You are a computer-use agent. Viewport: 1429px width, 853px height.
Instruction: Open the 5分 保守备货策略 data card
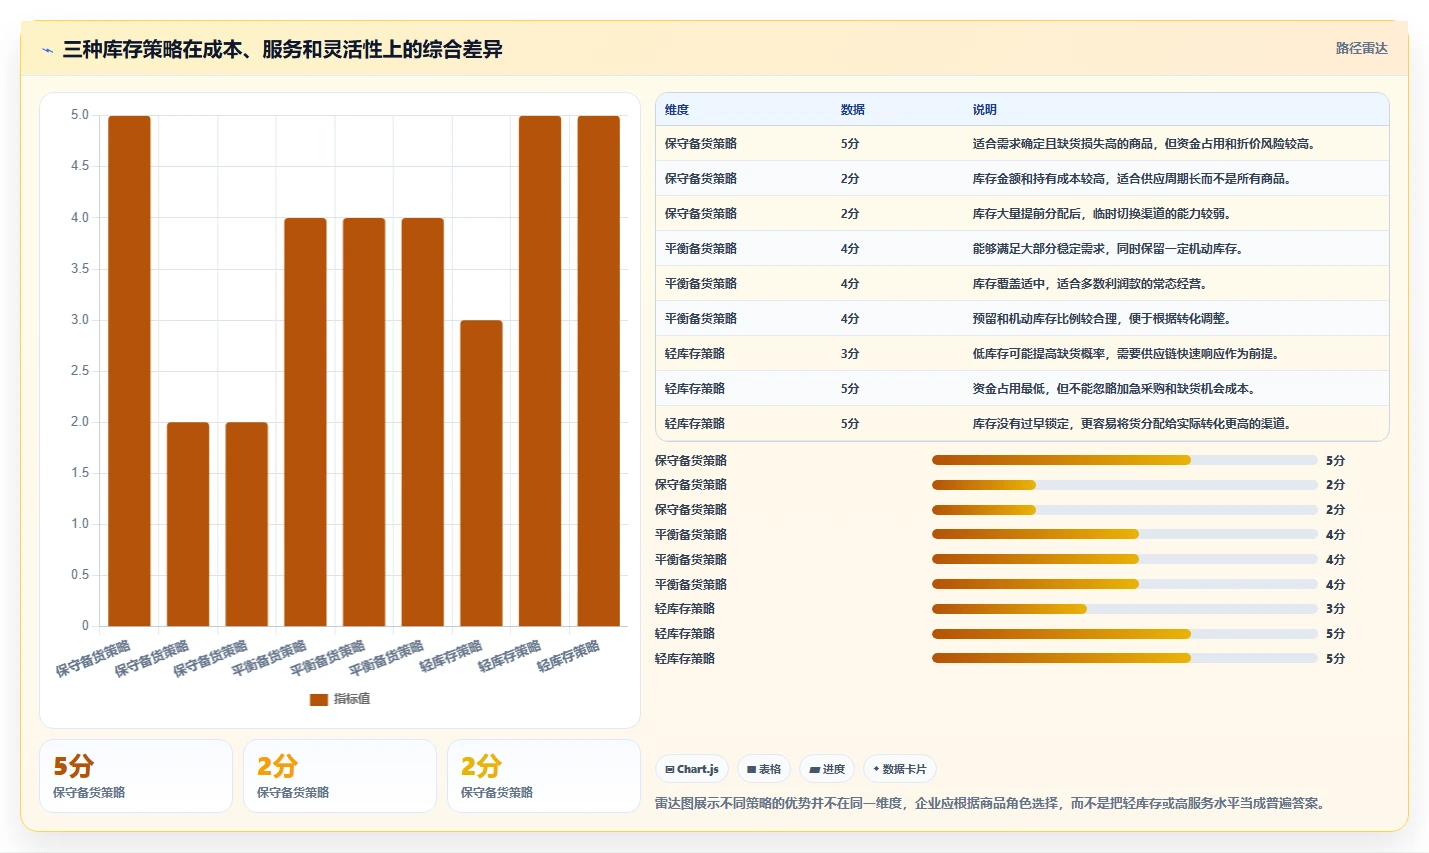[x=136, y=776]
